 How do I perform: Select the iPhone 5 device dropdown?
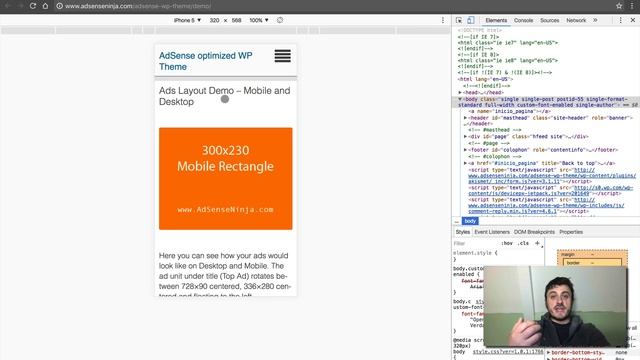pos(187,20)
